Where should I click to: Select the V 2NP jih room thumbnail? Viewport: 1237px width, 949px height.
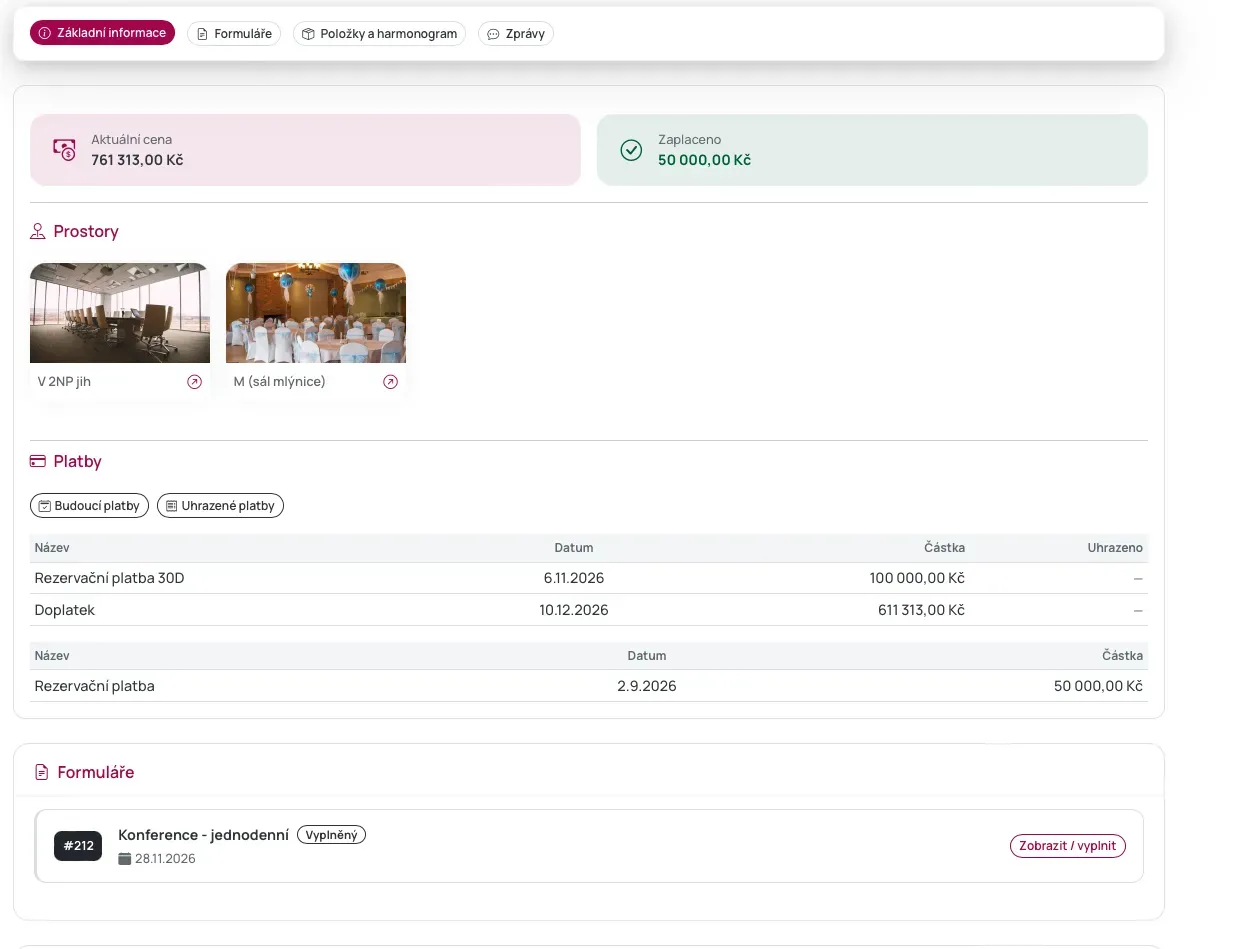(x=120, y=313)
